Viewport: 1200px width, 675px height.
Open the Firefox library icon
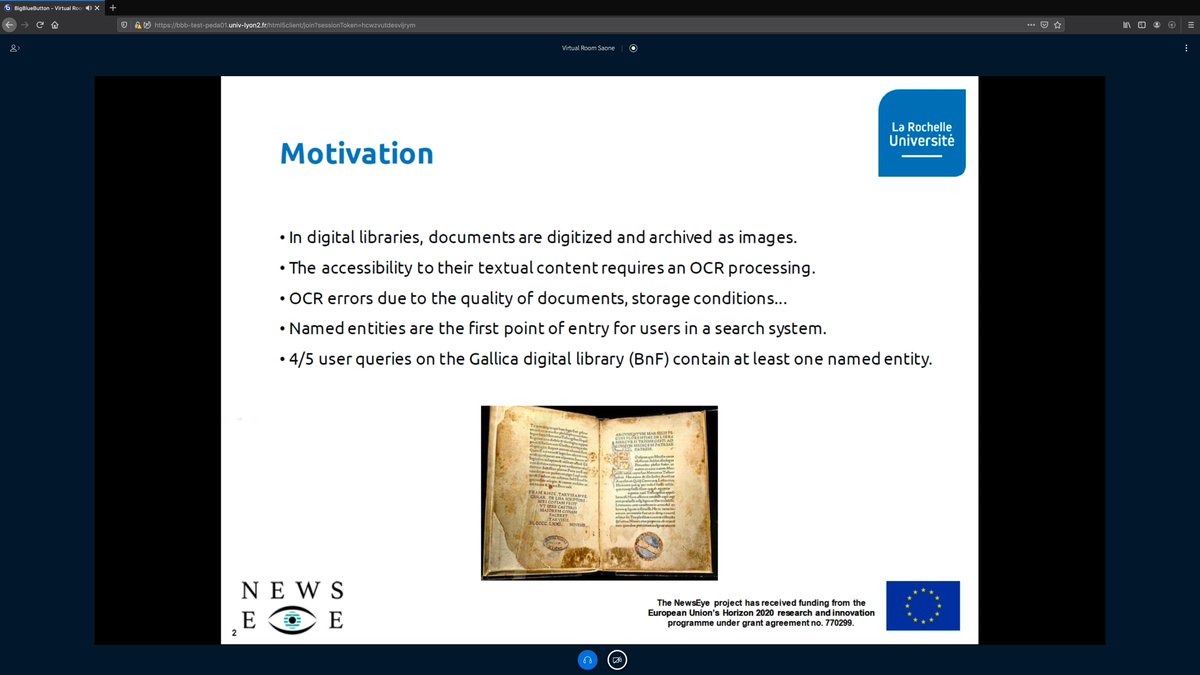1127,24
